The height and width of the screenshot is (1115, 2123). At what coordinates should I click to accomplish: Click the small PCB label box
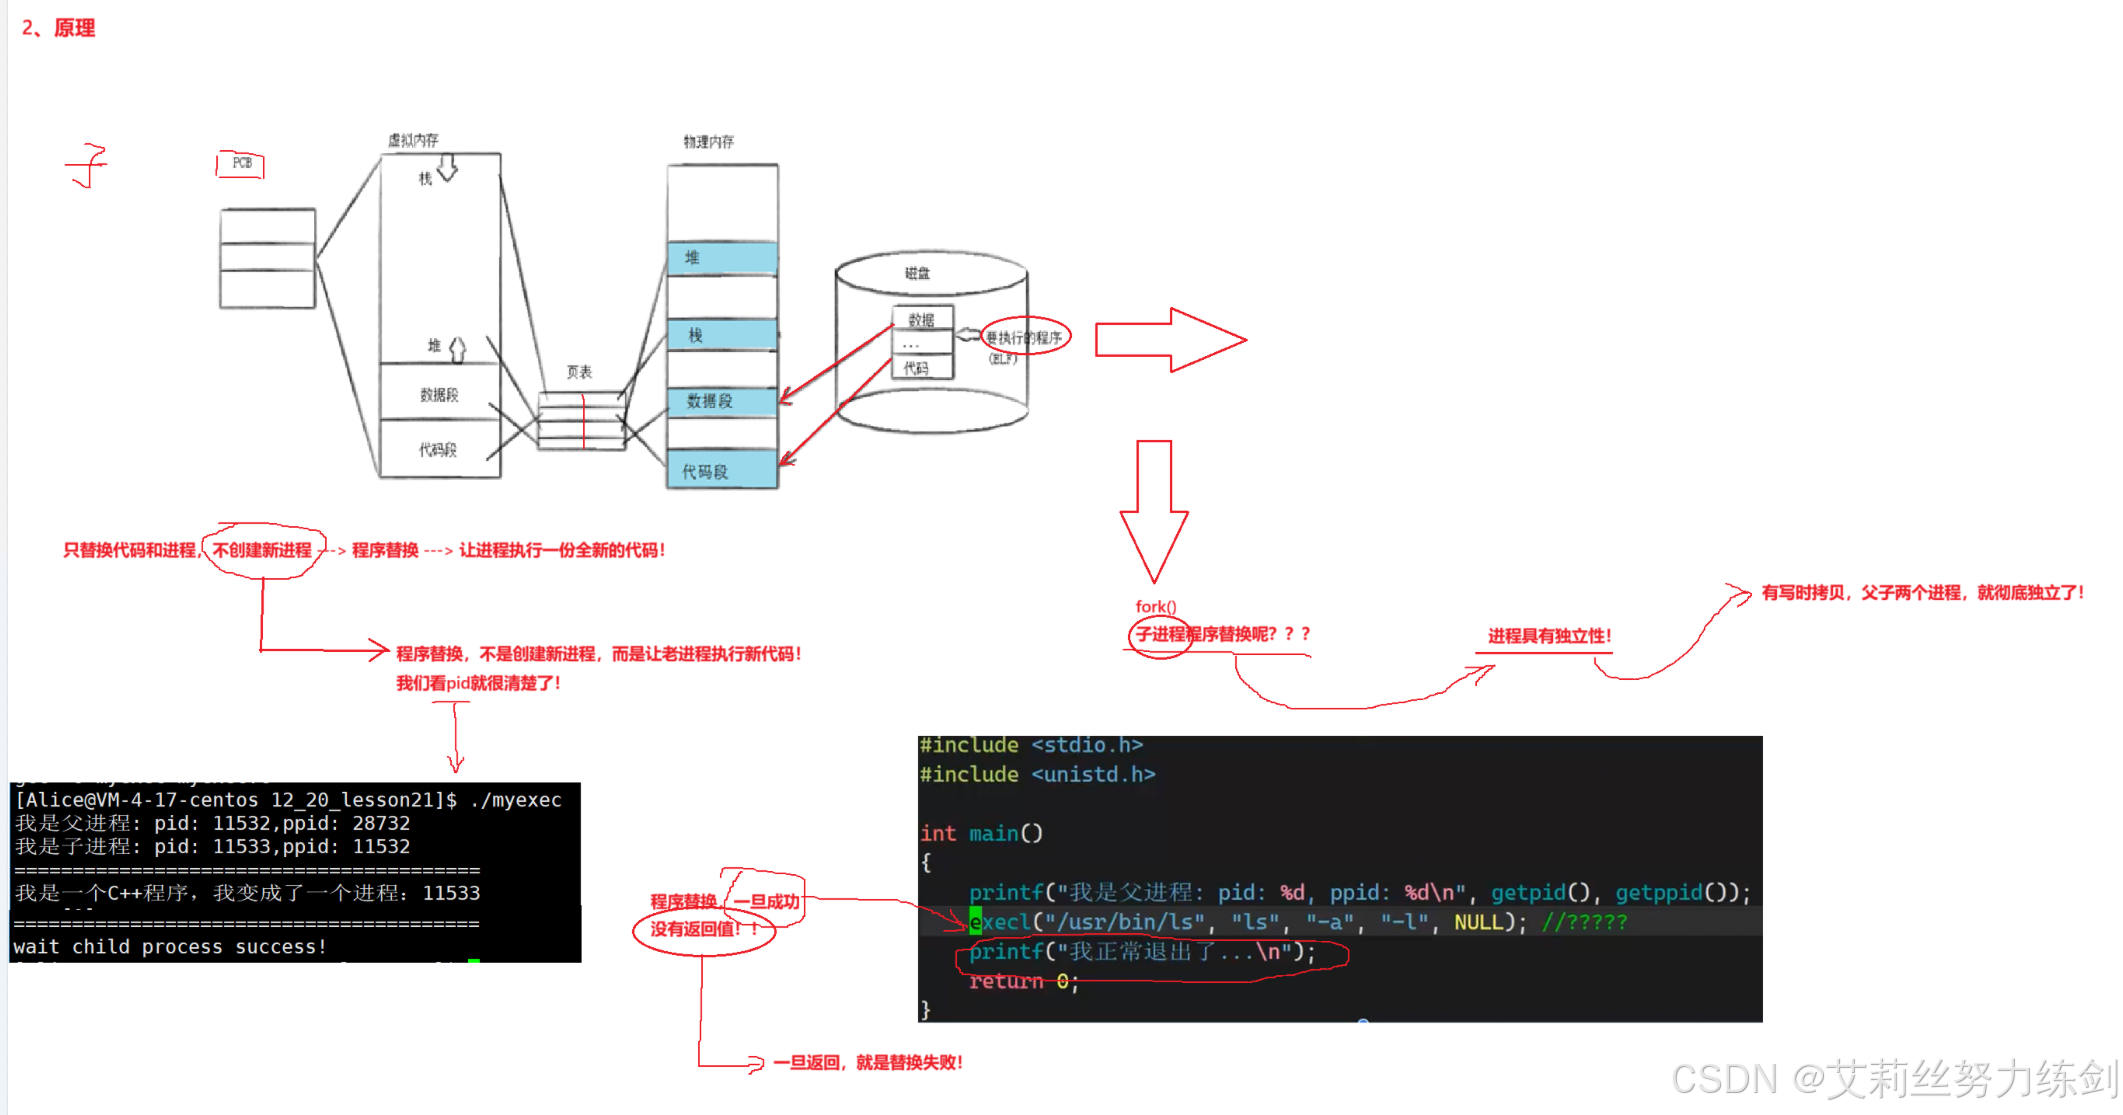pos(241,164)
